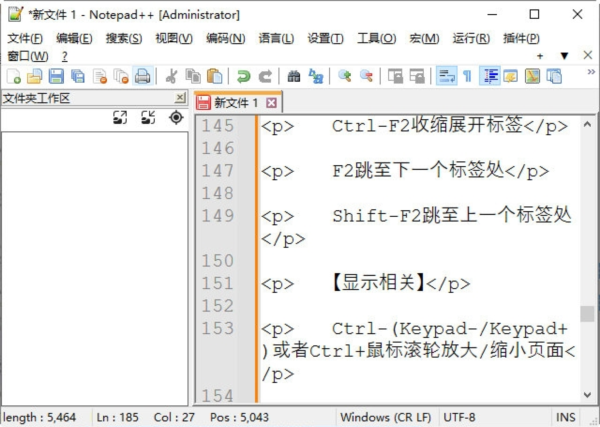Click the editor scrollbar up arrow

click(x=587, y=124)
